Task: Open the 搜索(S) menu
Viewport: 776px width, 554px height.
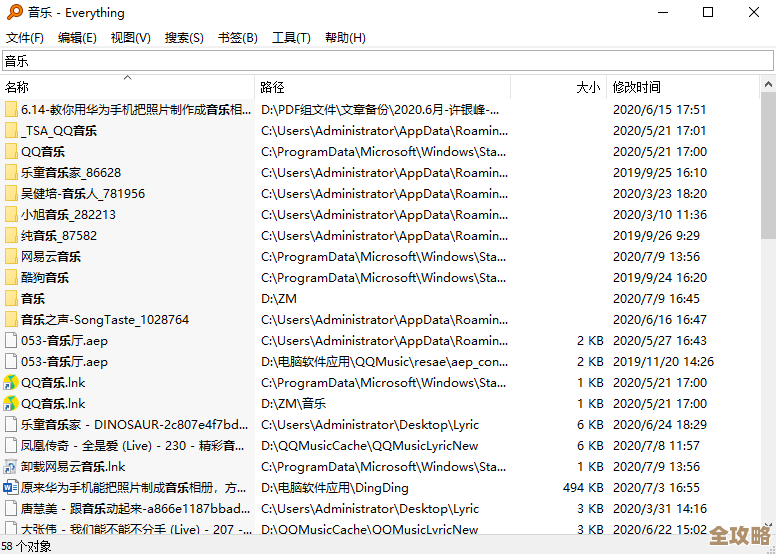Action: click(x=184, y=38)
